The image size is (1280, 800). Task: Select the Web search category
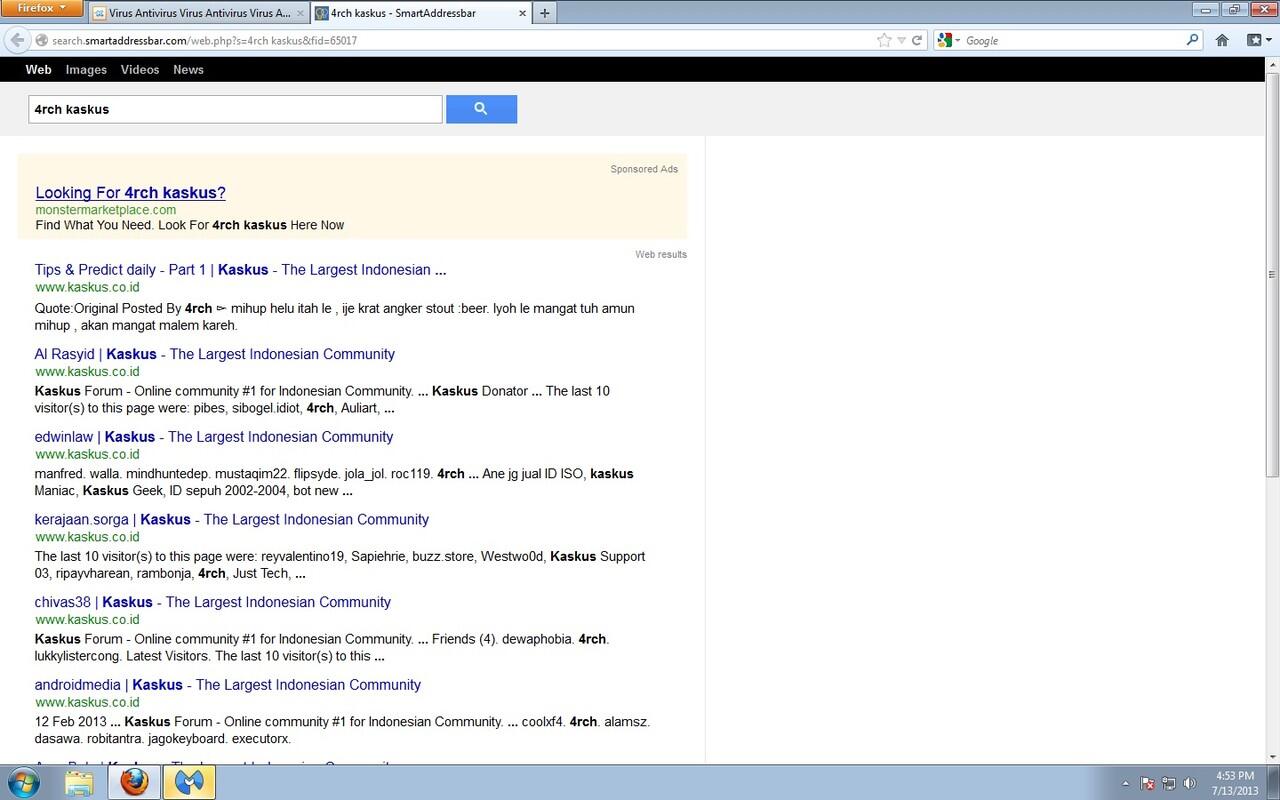point(38,70)
